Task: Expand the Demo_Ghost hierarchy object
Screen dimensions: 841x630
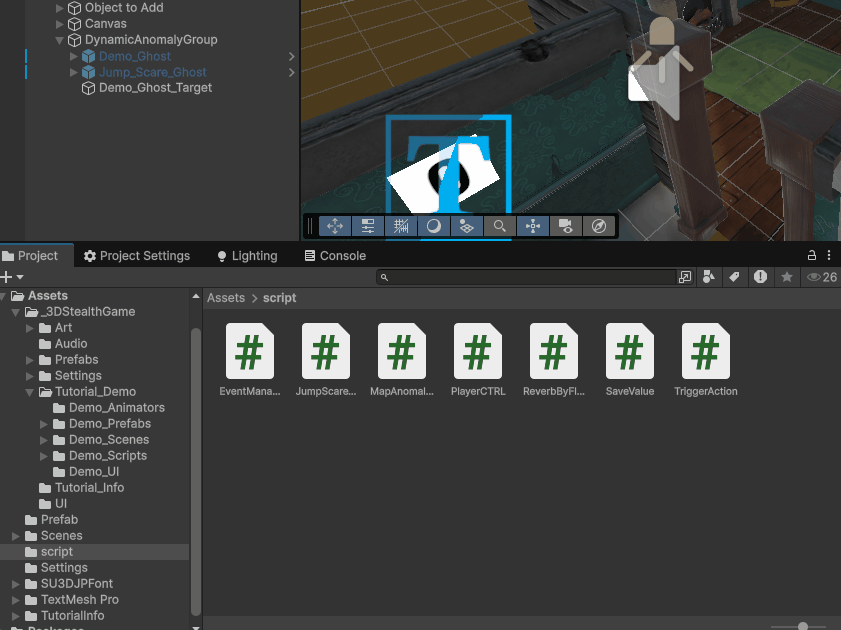Action: tap(73, 56)
